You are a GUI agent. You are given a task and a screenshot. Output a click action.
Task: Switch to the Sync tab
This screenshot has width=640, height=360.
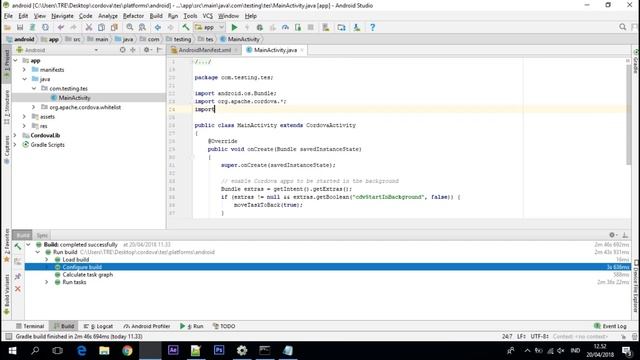point(42,235)
